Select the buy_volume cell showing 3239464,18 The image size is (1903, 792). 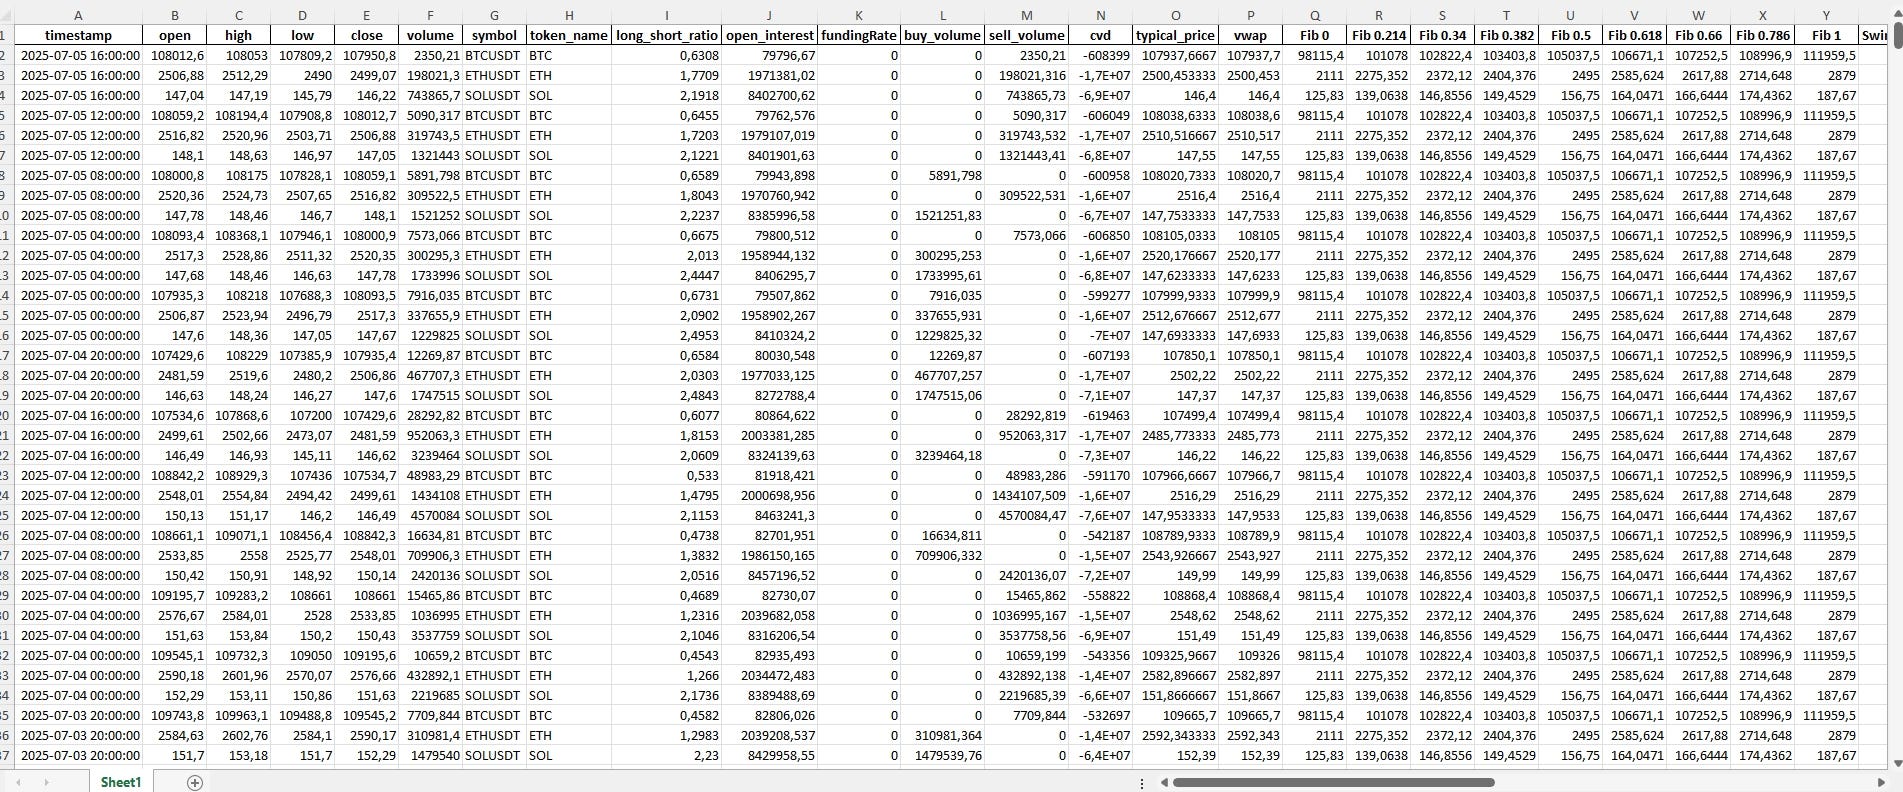943,455
